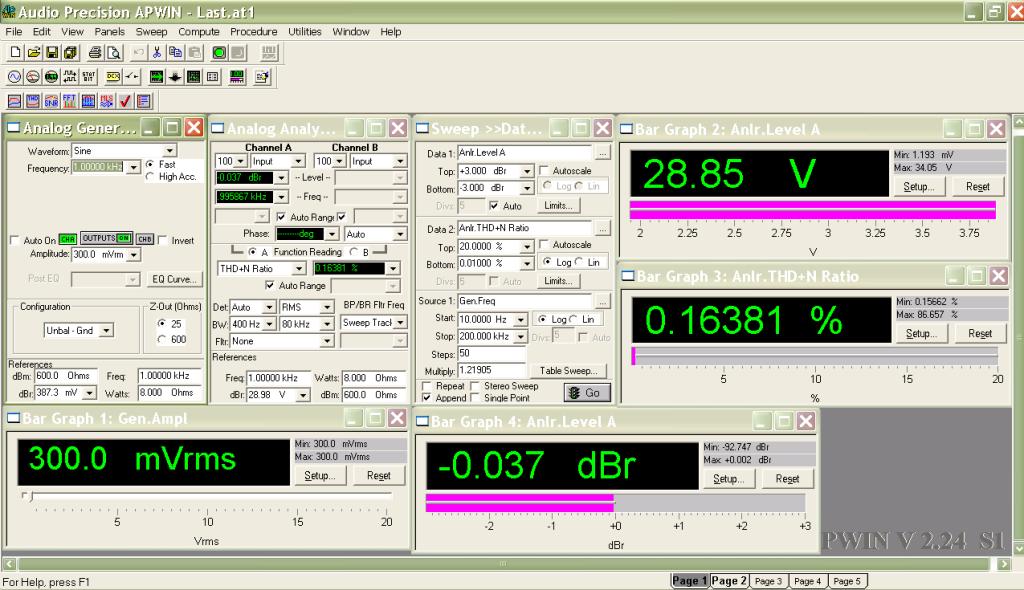Open the 80 kHz low-pass dropdown
1024x590 pixels.
[x=327, y=324]
